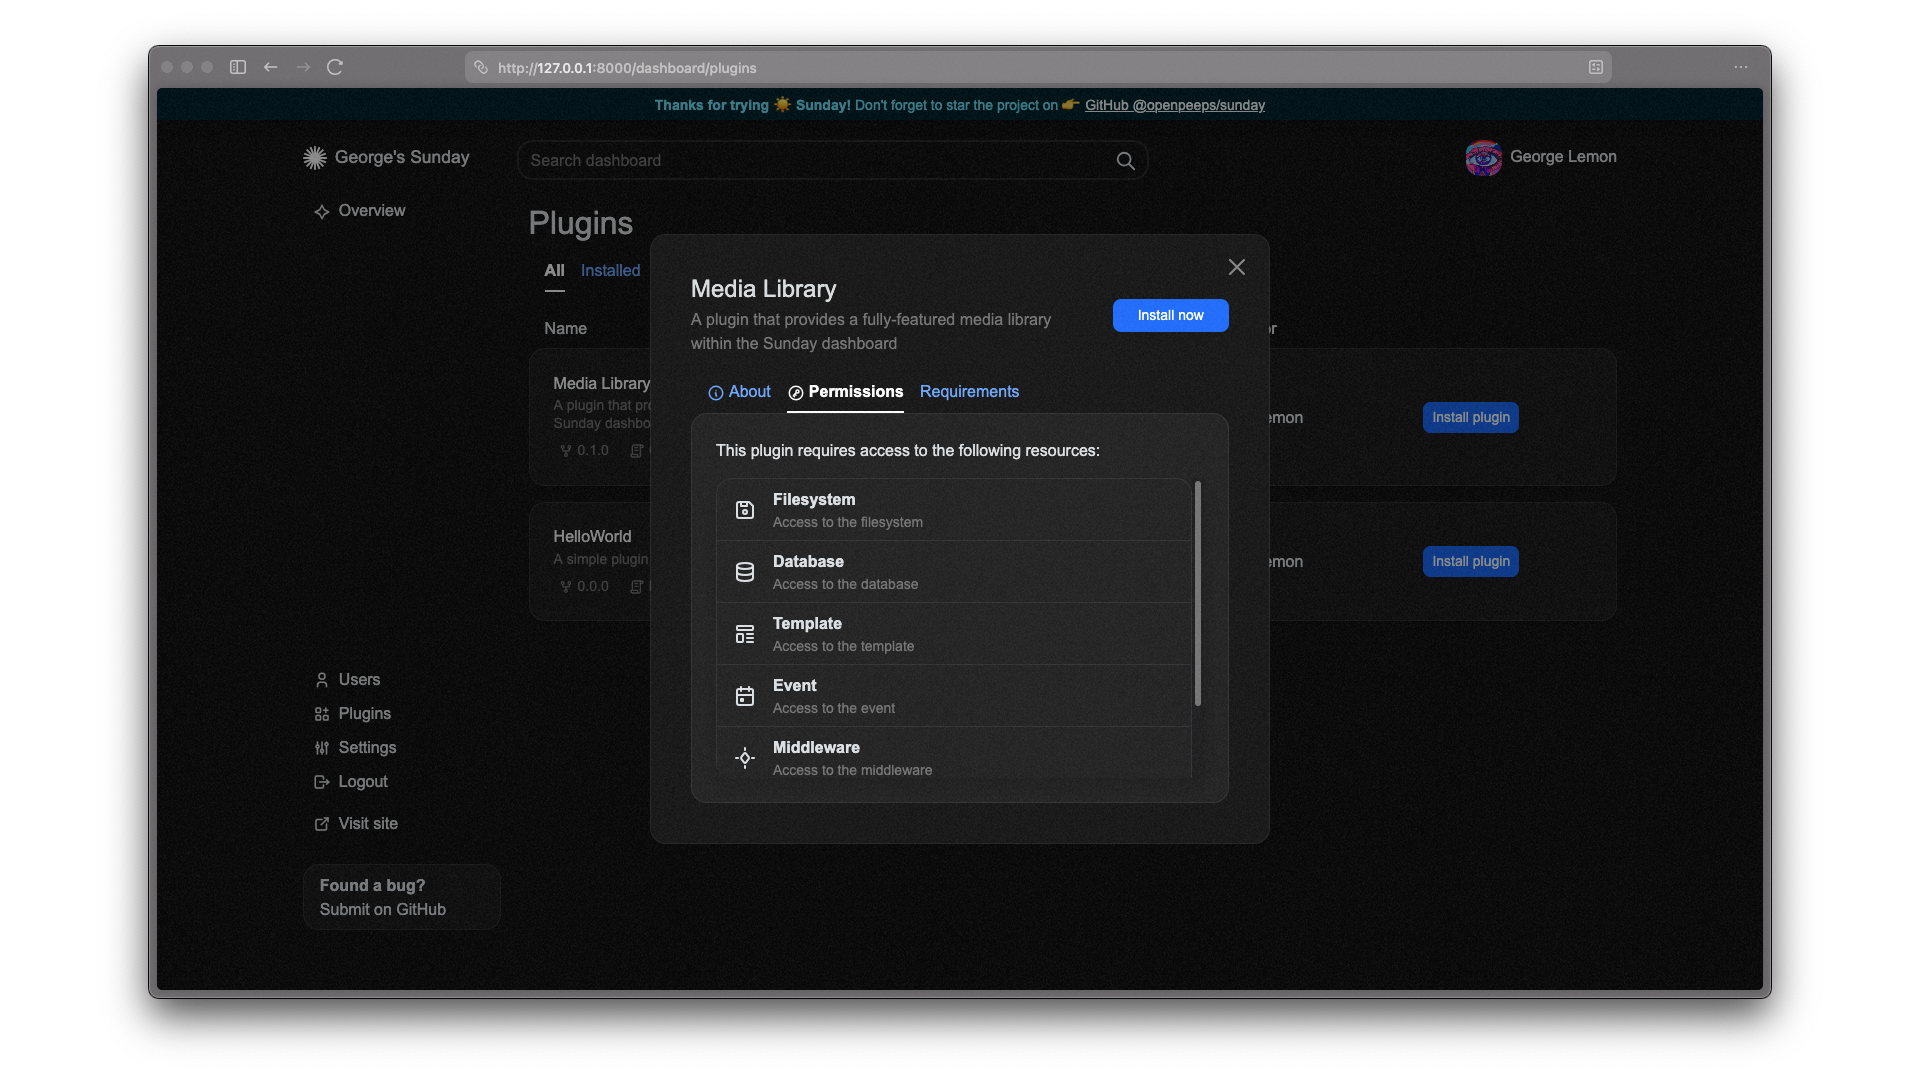The height and width of the screenshot is (1080, 1920).
Task: Click the Database permission cylinder icon
Action: click(745, 572)
